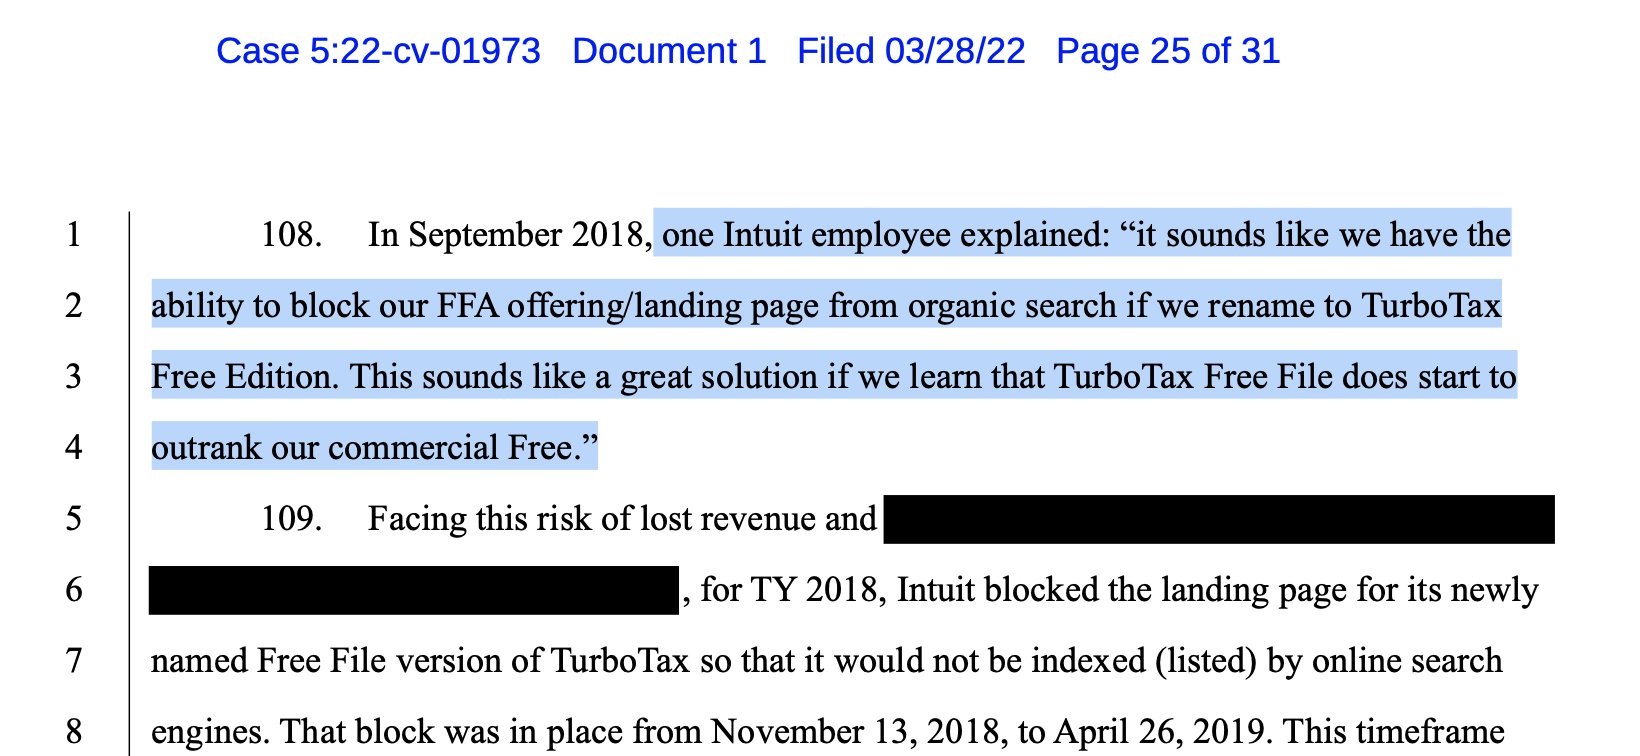Click "ability to block our FFA"
The height and width of the screenshot is (756, 1640).
[325, 306]
